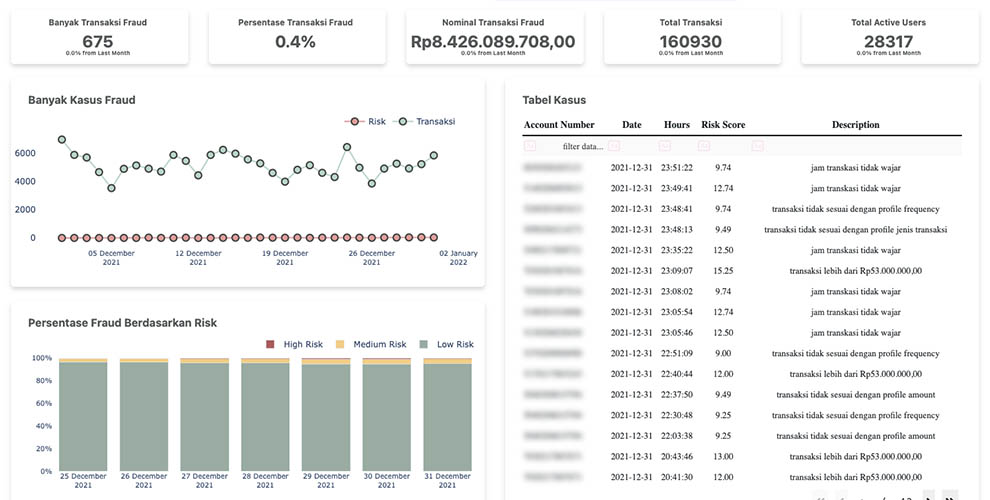This screenshot has width=990, height=500.
Task: Click the case toggle icon in Risk Score filter
Action: tap(704, 146)
